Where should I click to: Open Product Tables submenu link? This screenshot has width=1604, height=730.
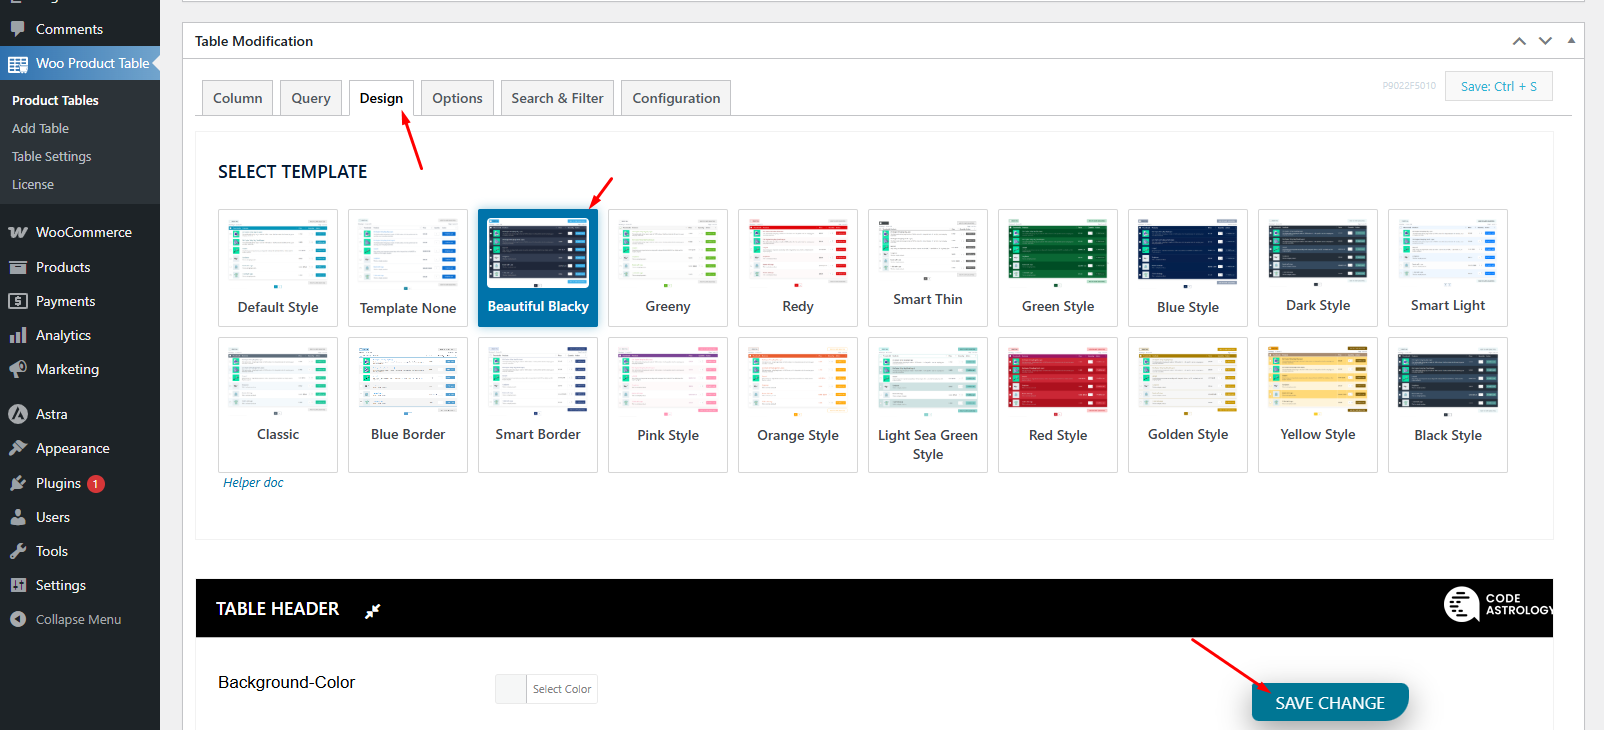coord(55,100)
